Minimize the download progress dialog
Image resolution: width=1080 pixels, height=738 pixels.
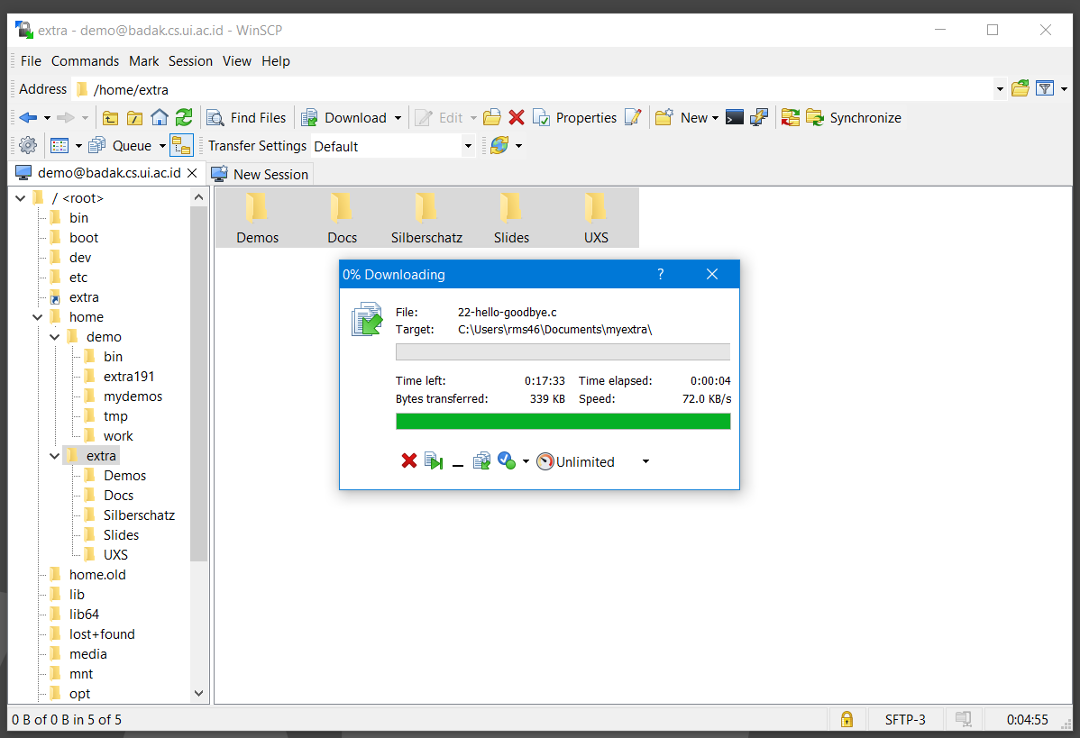(458, 462)
